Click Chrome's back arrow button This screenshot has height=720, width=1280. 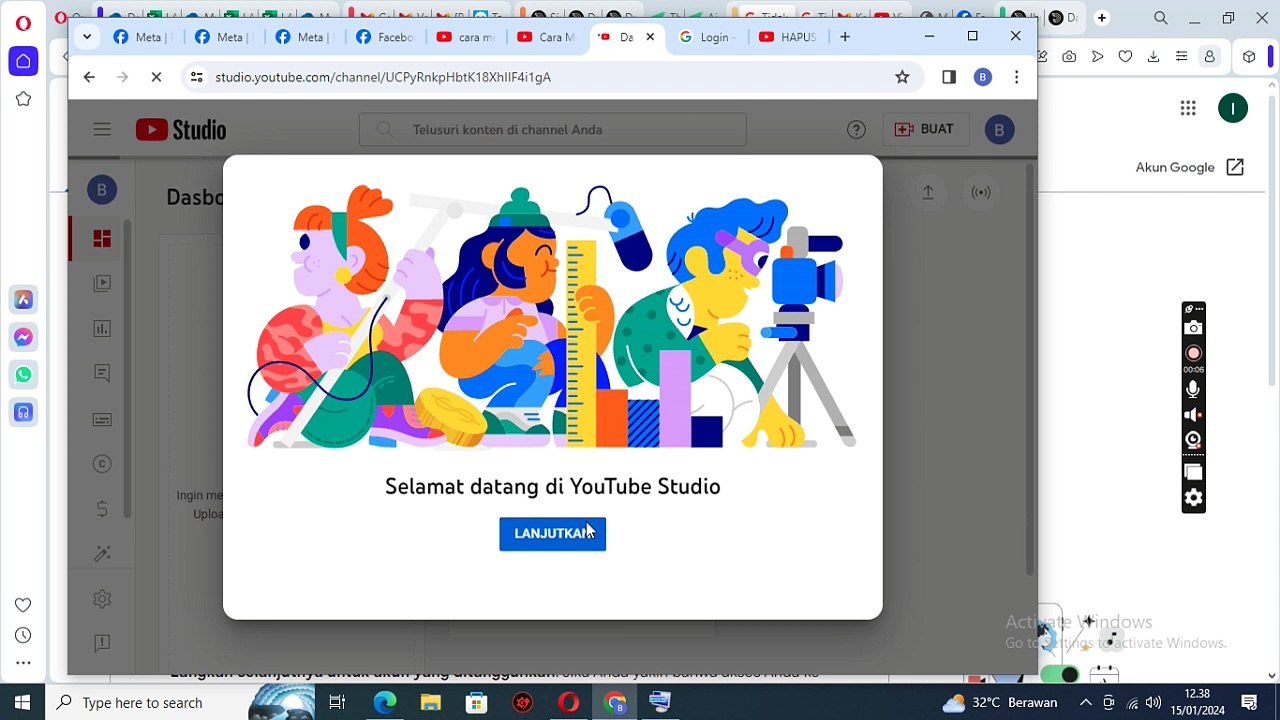(89, 77)
